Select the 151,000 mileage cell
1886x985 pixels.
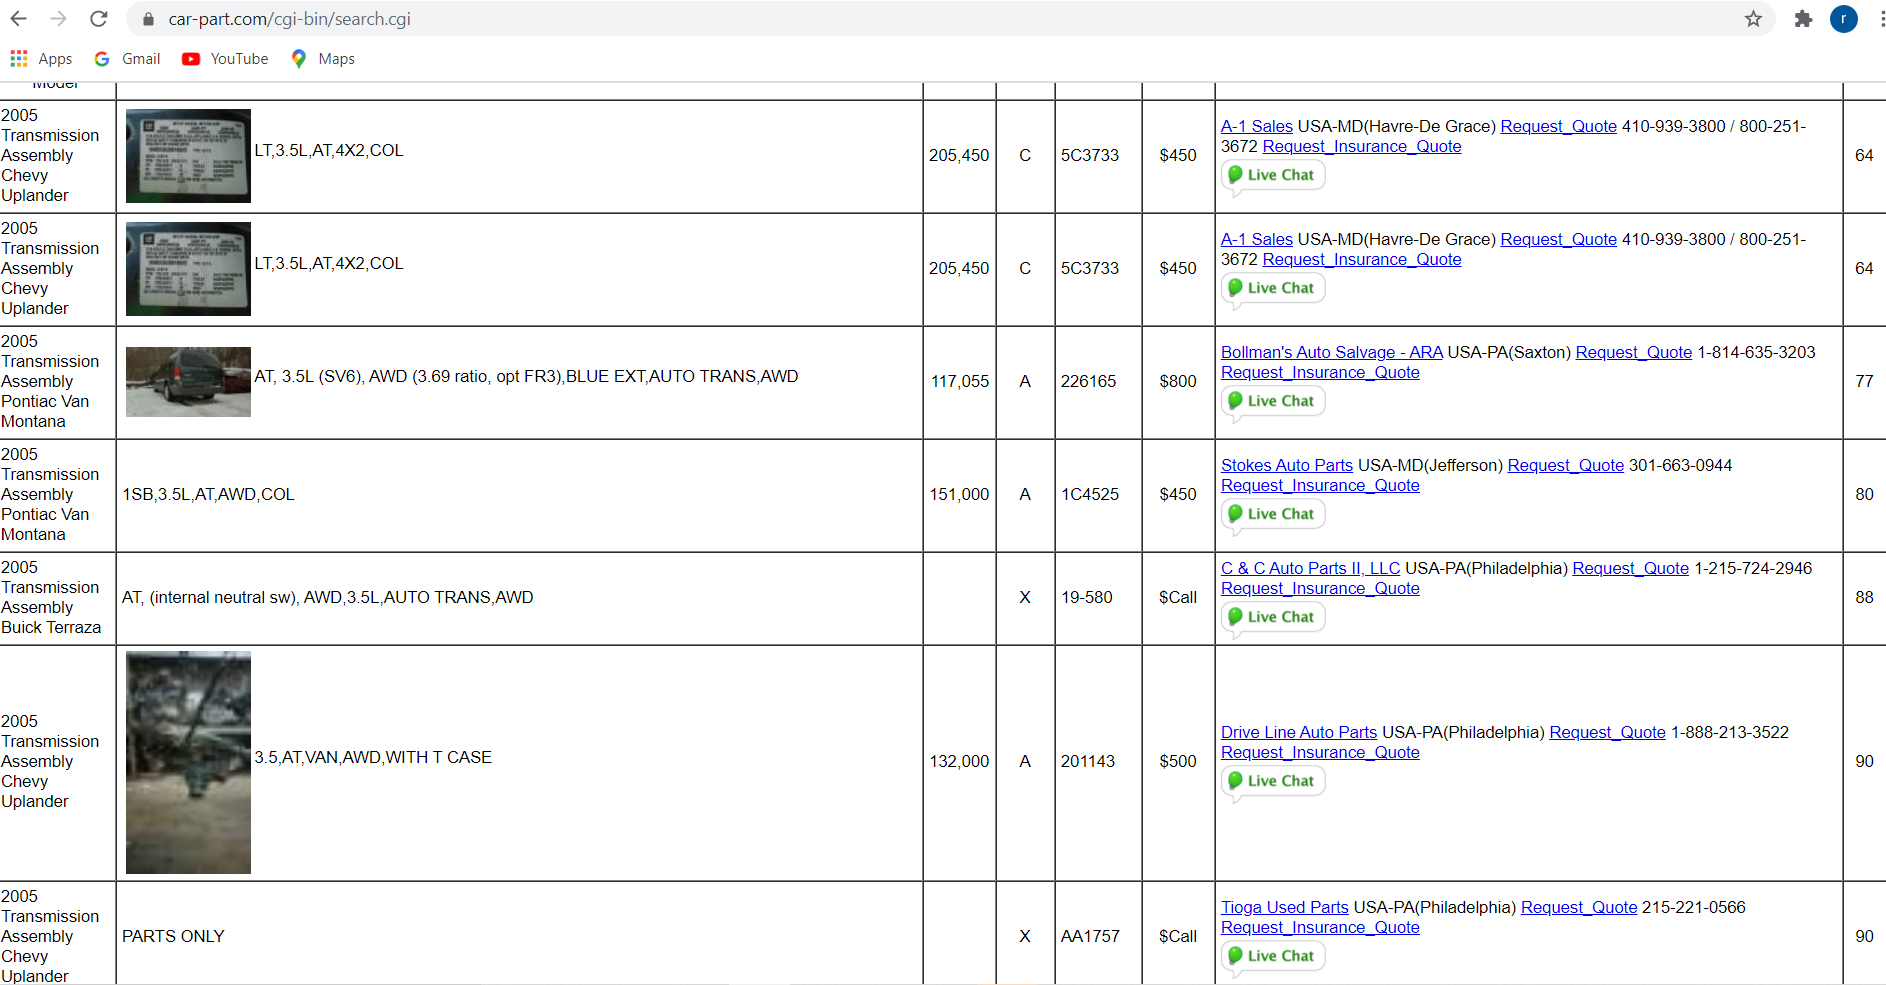pyautogui.click(x=960, y=494)
